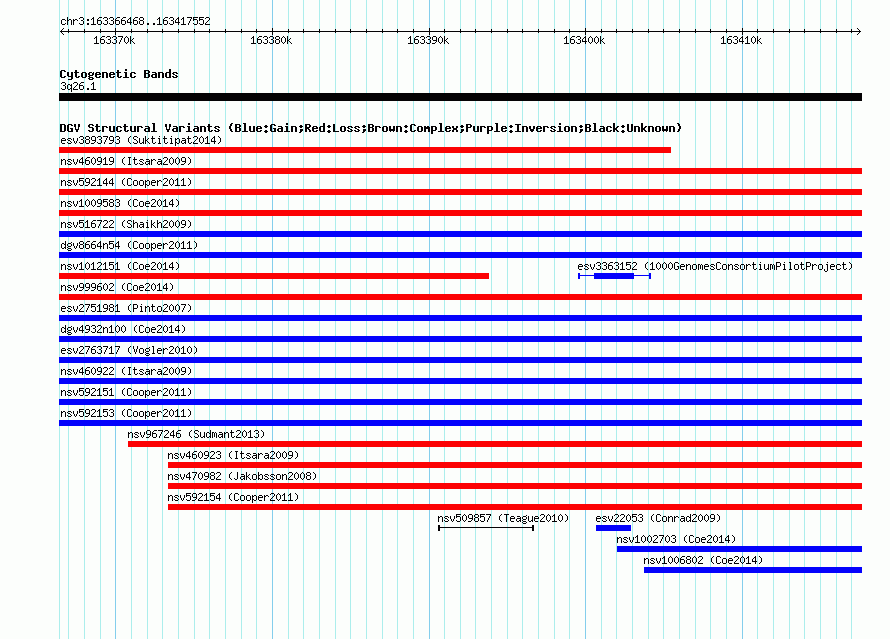Click the nsv1009583 (Coe2014) variant label
The height and width of the screenshot is (639, 890).
pyautogui.click(x=120, y=203)
